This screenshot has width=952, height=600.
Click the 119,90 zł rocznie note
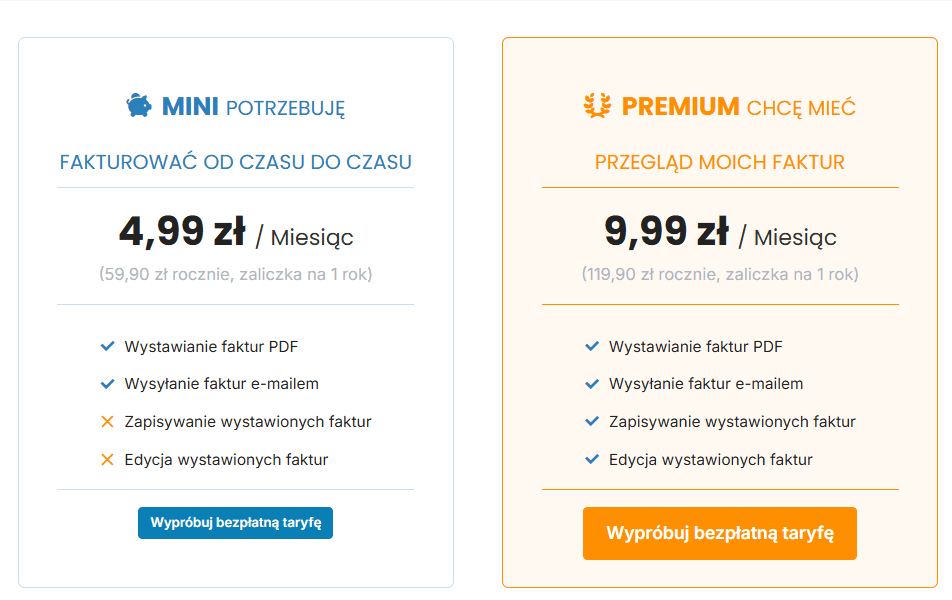(x=720, y=274)
